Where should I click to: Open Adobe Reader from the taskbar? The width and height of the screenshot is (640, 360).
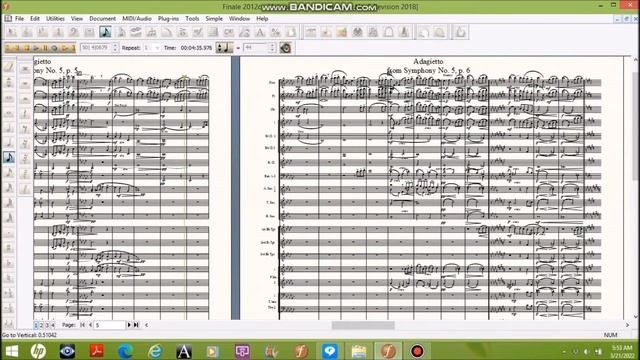96,351
